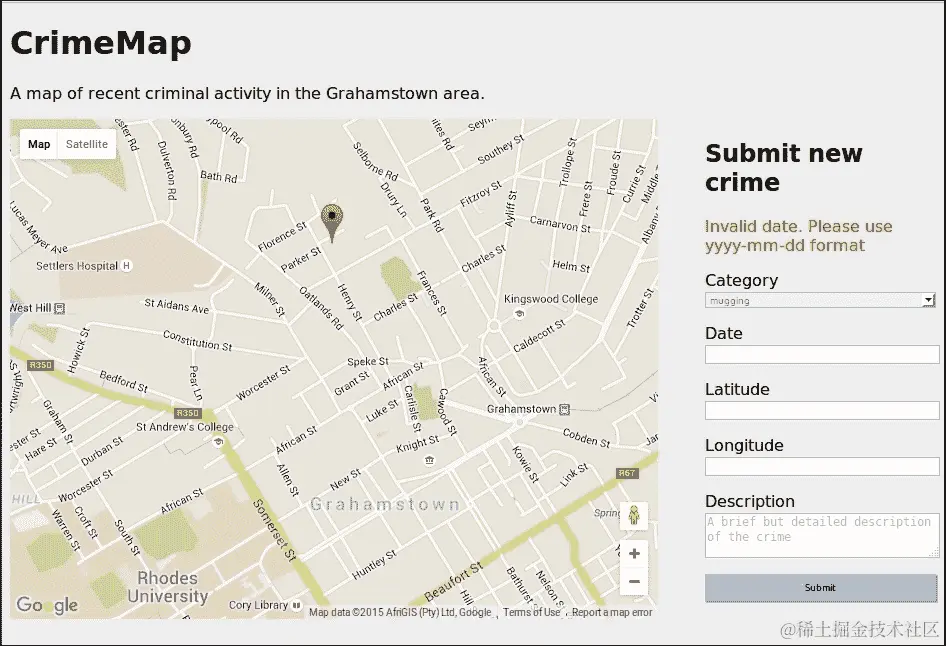The width and height of the screenshot is (946, 646).
Task: Switch to Map view
Action: pyautogui.click(x=39, y=144)
